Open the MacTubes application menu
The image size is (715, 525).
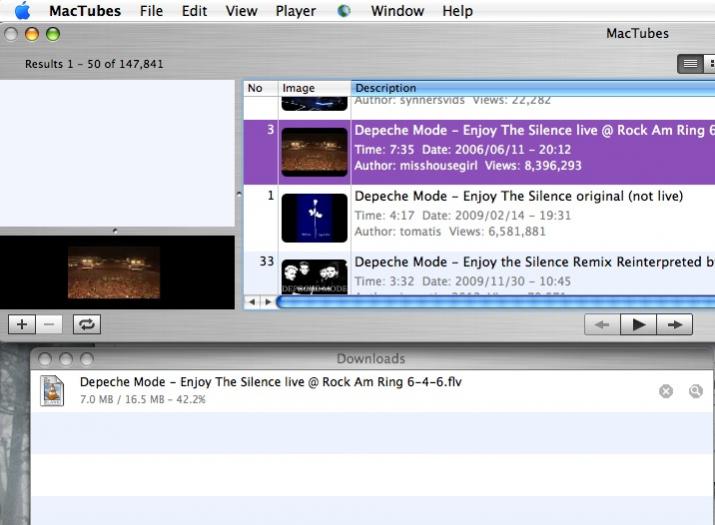coord(85,10)
